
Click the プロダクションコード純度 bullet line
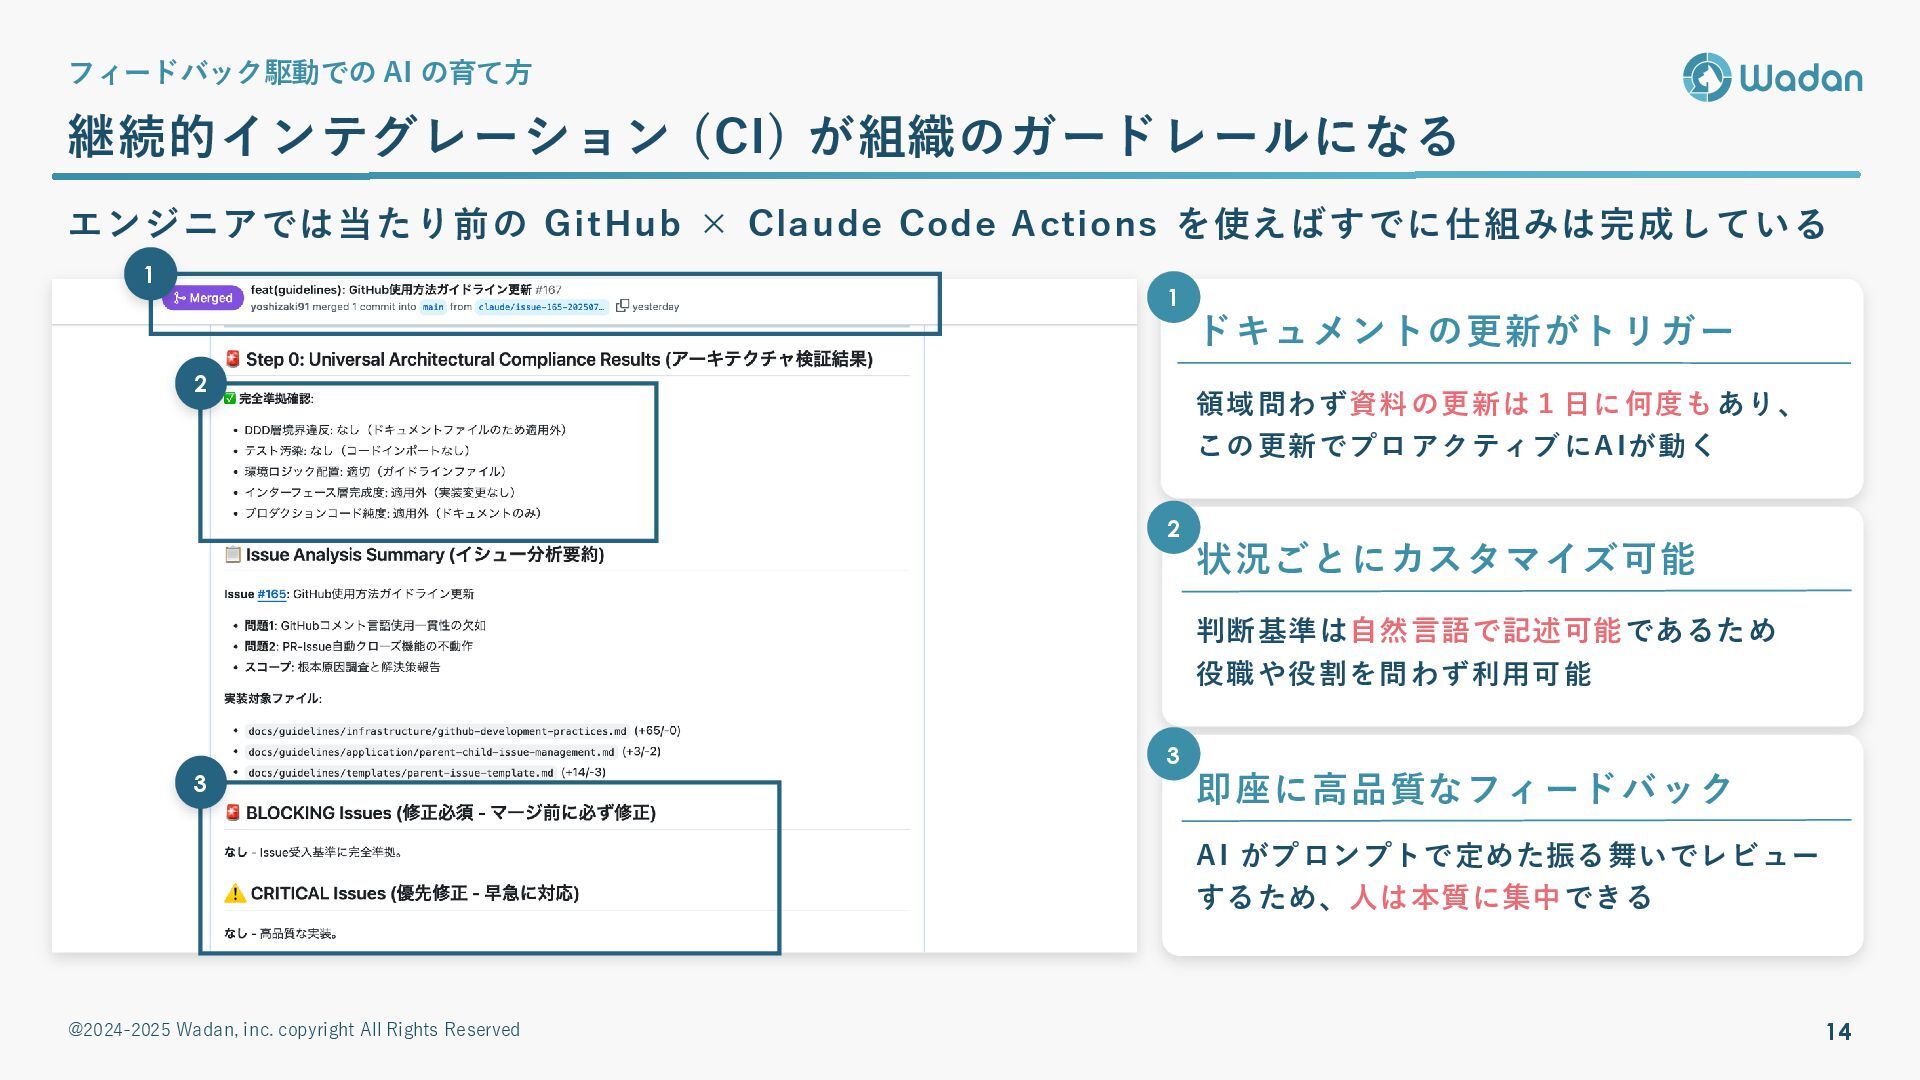(x=392, y=513)
